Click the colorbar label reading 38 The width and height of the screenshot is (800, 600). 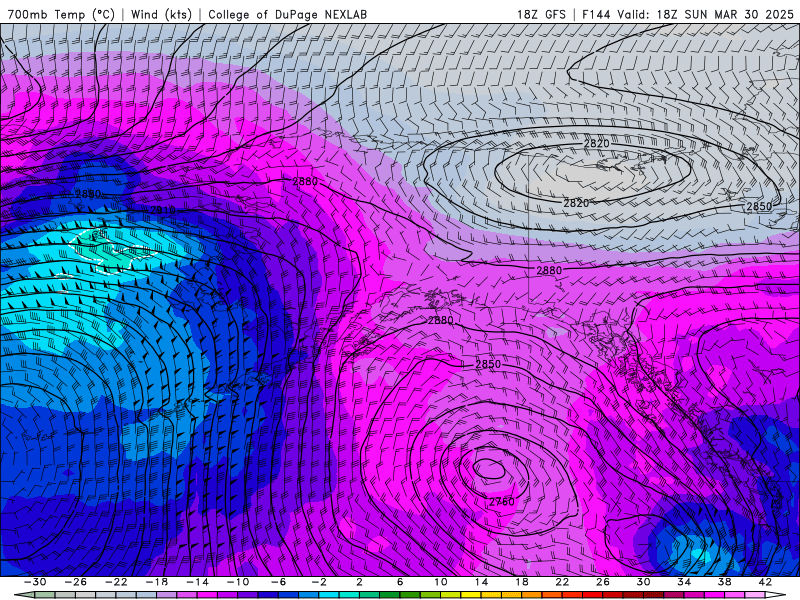[724, 582]
